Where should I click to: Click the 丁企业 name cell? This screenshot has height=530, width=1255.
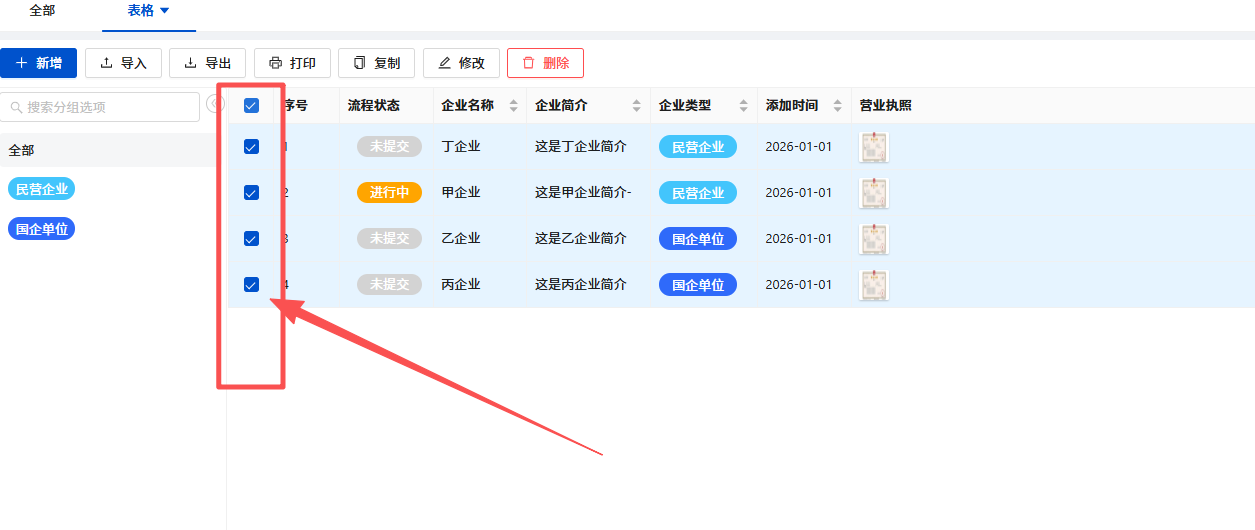pyautogui.click(x=461, y=147)
